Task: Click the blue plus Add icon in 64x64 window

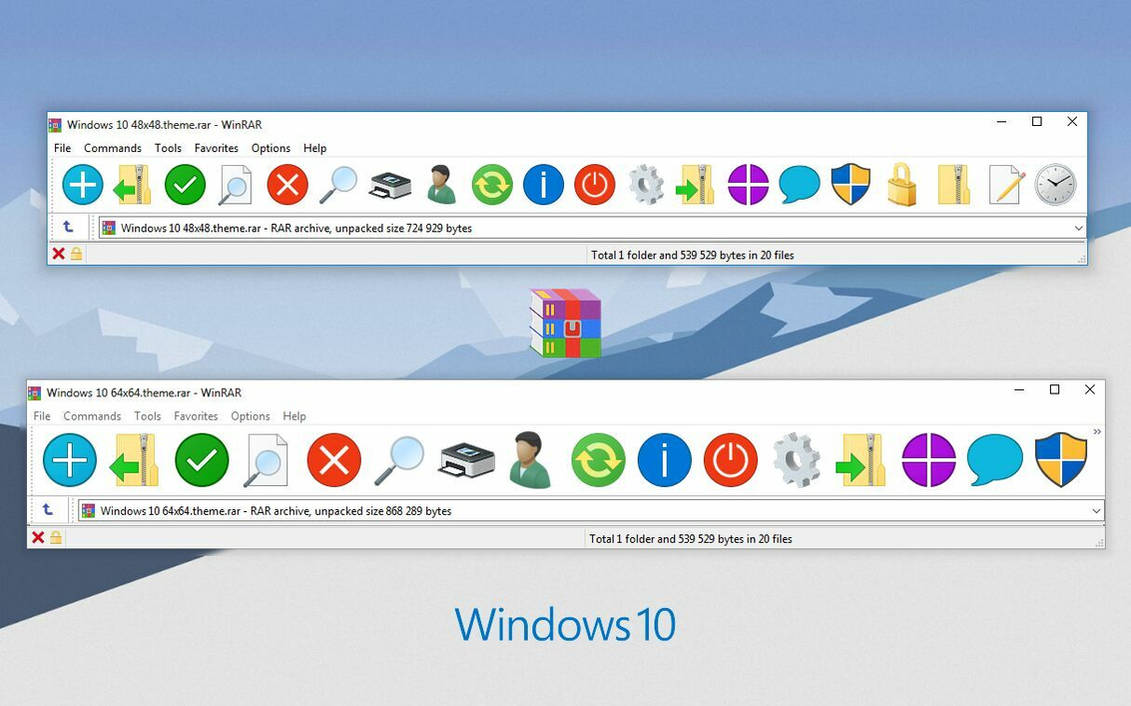Action: point(69,460)
